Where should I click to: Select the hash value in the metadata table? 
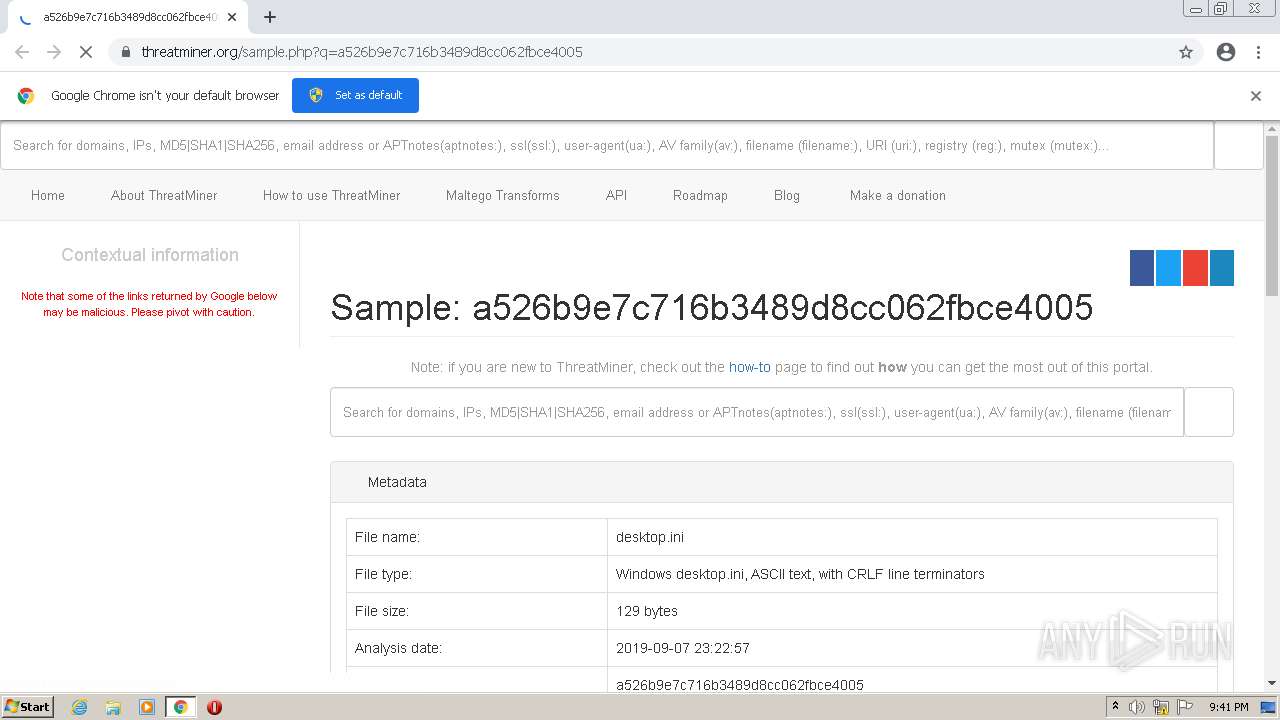740,685
